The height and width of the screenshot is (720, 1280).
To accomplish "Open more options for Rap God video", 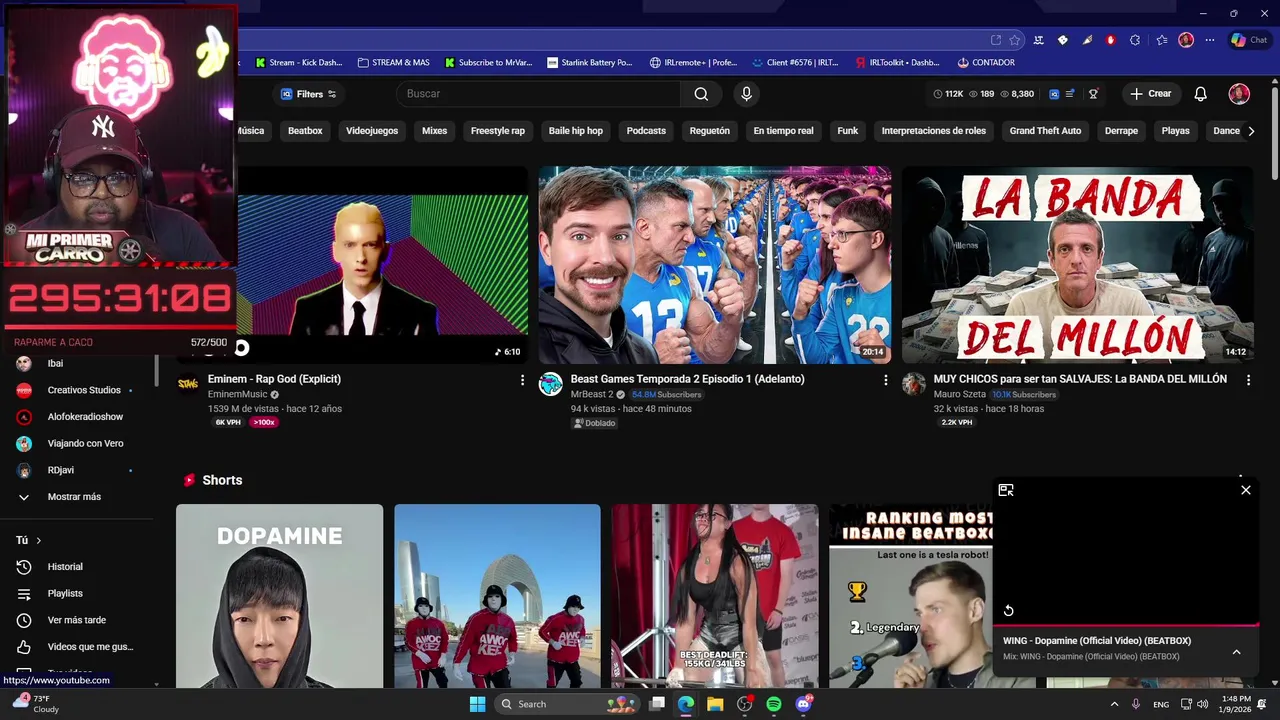I will (x=522, y=380).
